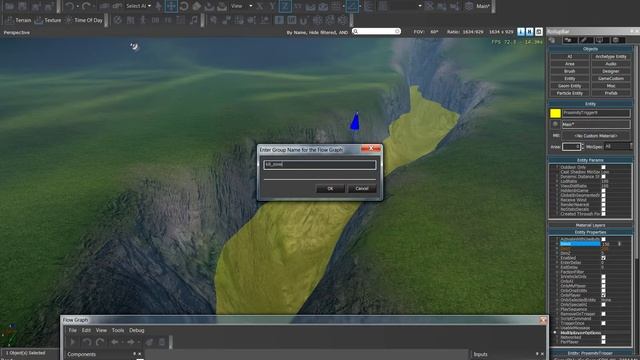
Task: Confirm group name with OK
Action: pyautogui.click(x=330, y=189)
